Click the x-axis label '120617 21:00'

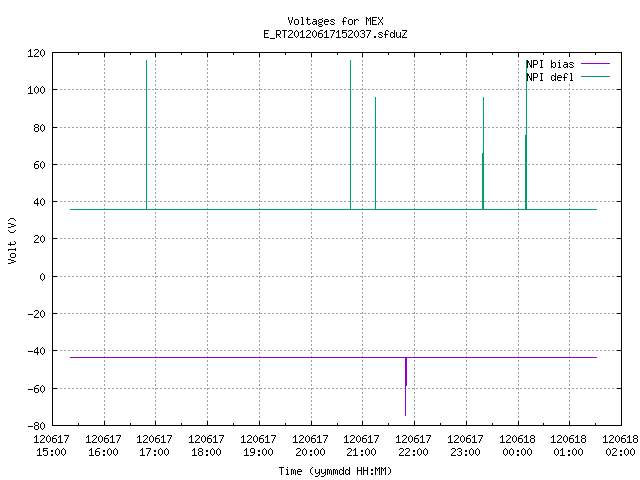pos(361,446)
